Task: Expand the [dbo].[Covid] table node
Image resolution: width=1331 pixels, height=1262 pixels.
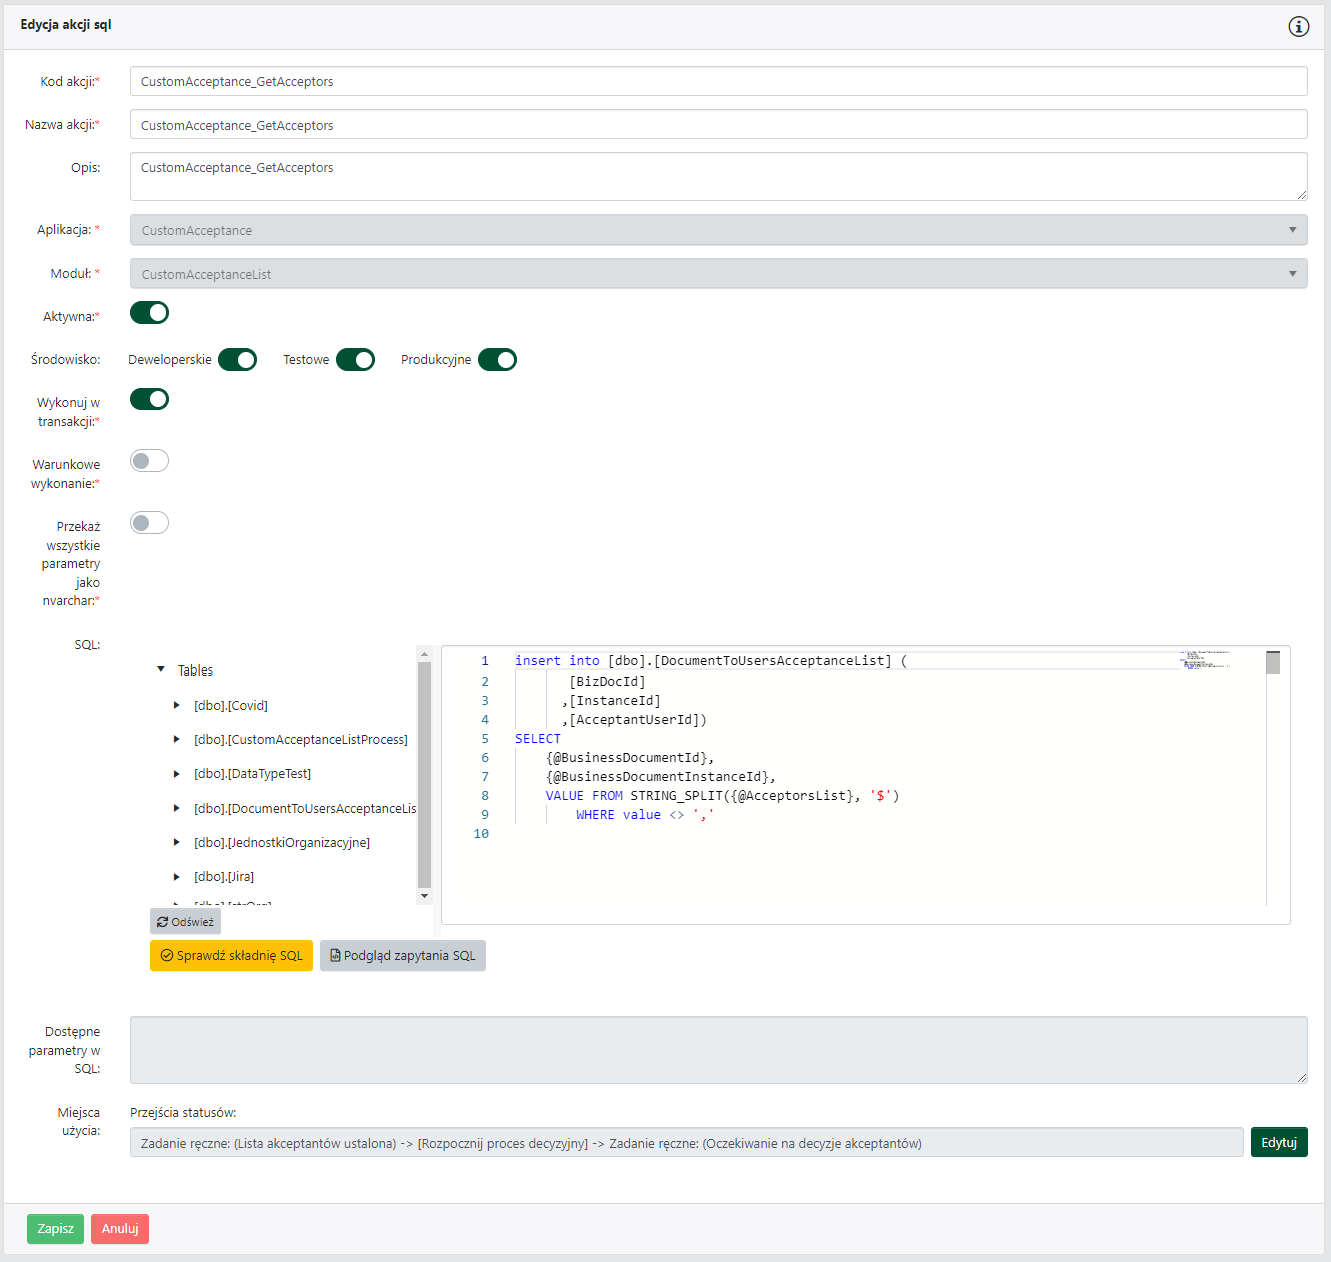Action: (177, 705)
